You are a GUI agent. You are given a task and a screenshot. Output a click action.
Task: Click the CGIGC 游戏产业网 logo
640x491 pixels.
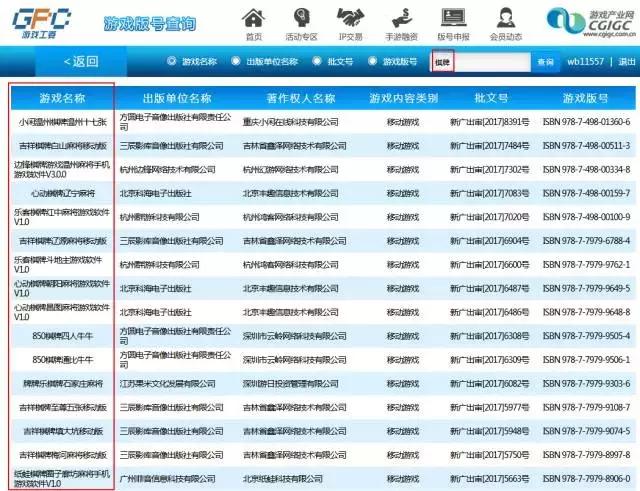coord(591,22)
